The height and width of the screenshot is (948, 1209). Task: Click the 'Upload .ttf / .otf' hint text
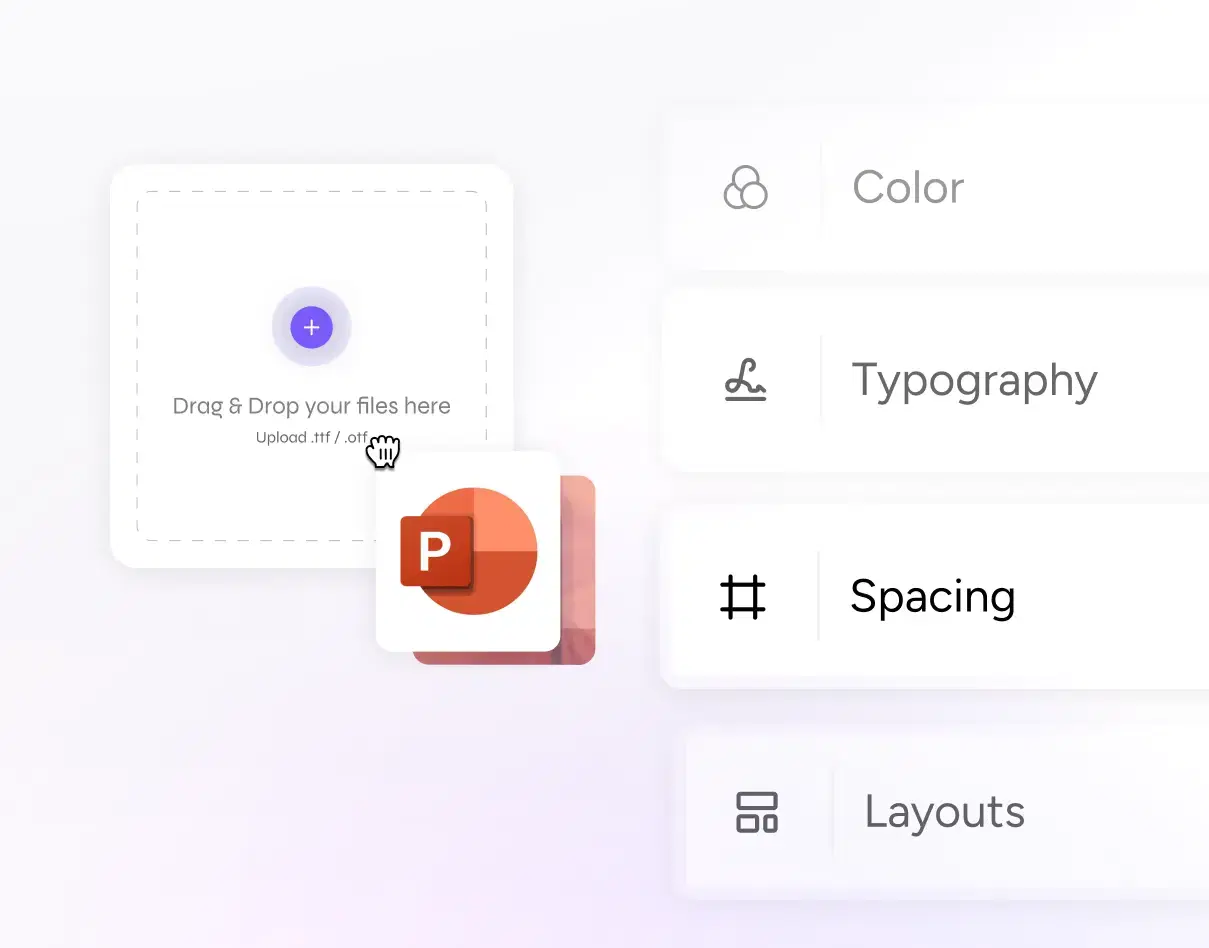(x=312, y=437)
